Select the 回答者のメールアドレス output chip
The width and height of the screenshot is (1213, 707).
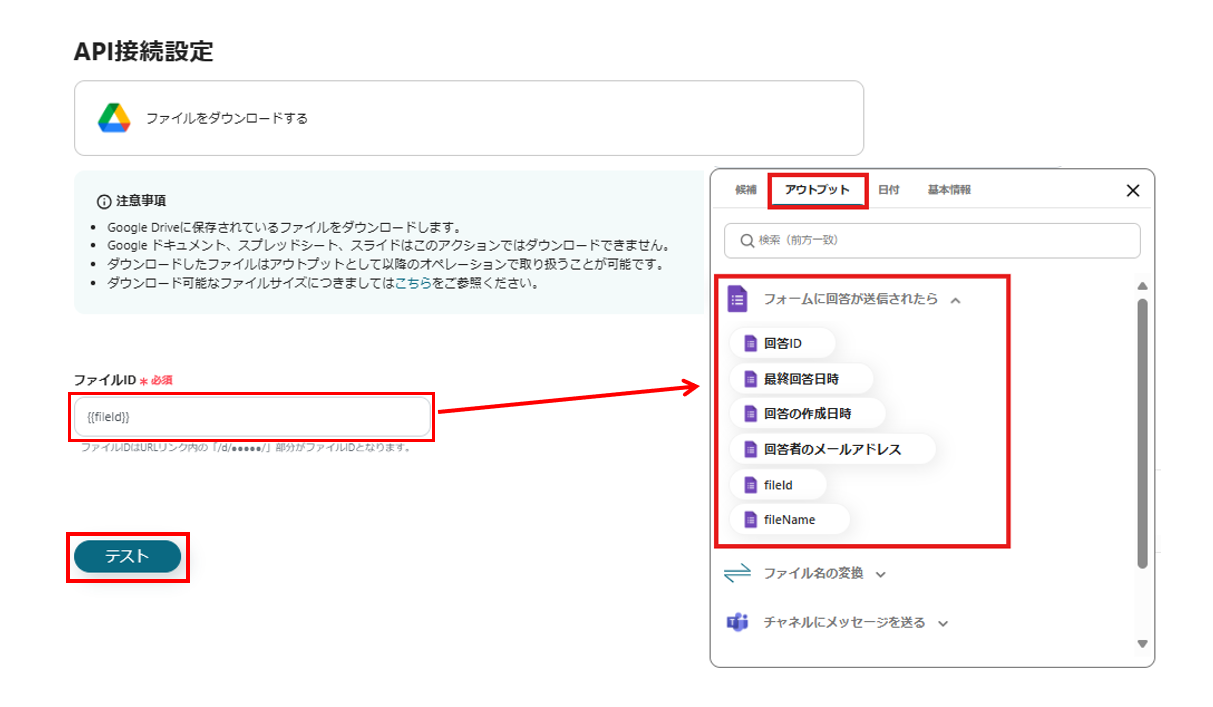(x=832, y=449)
